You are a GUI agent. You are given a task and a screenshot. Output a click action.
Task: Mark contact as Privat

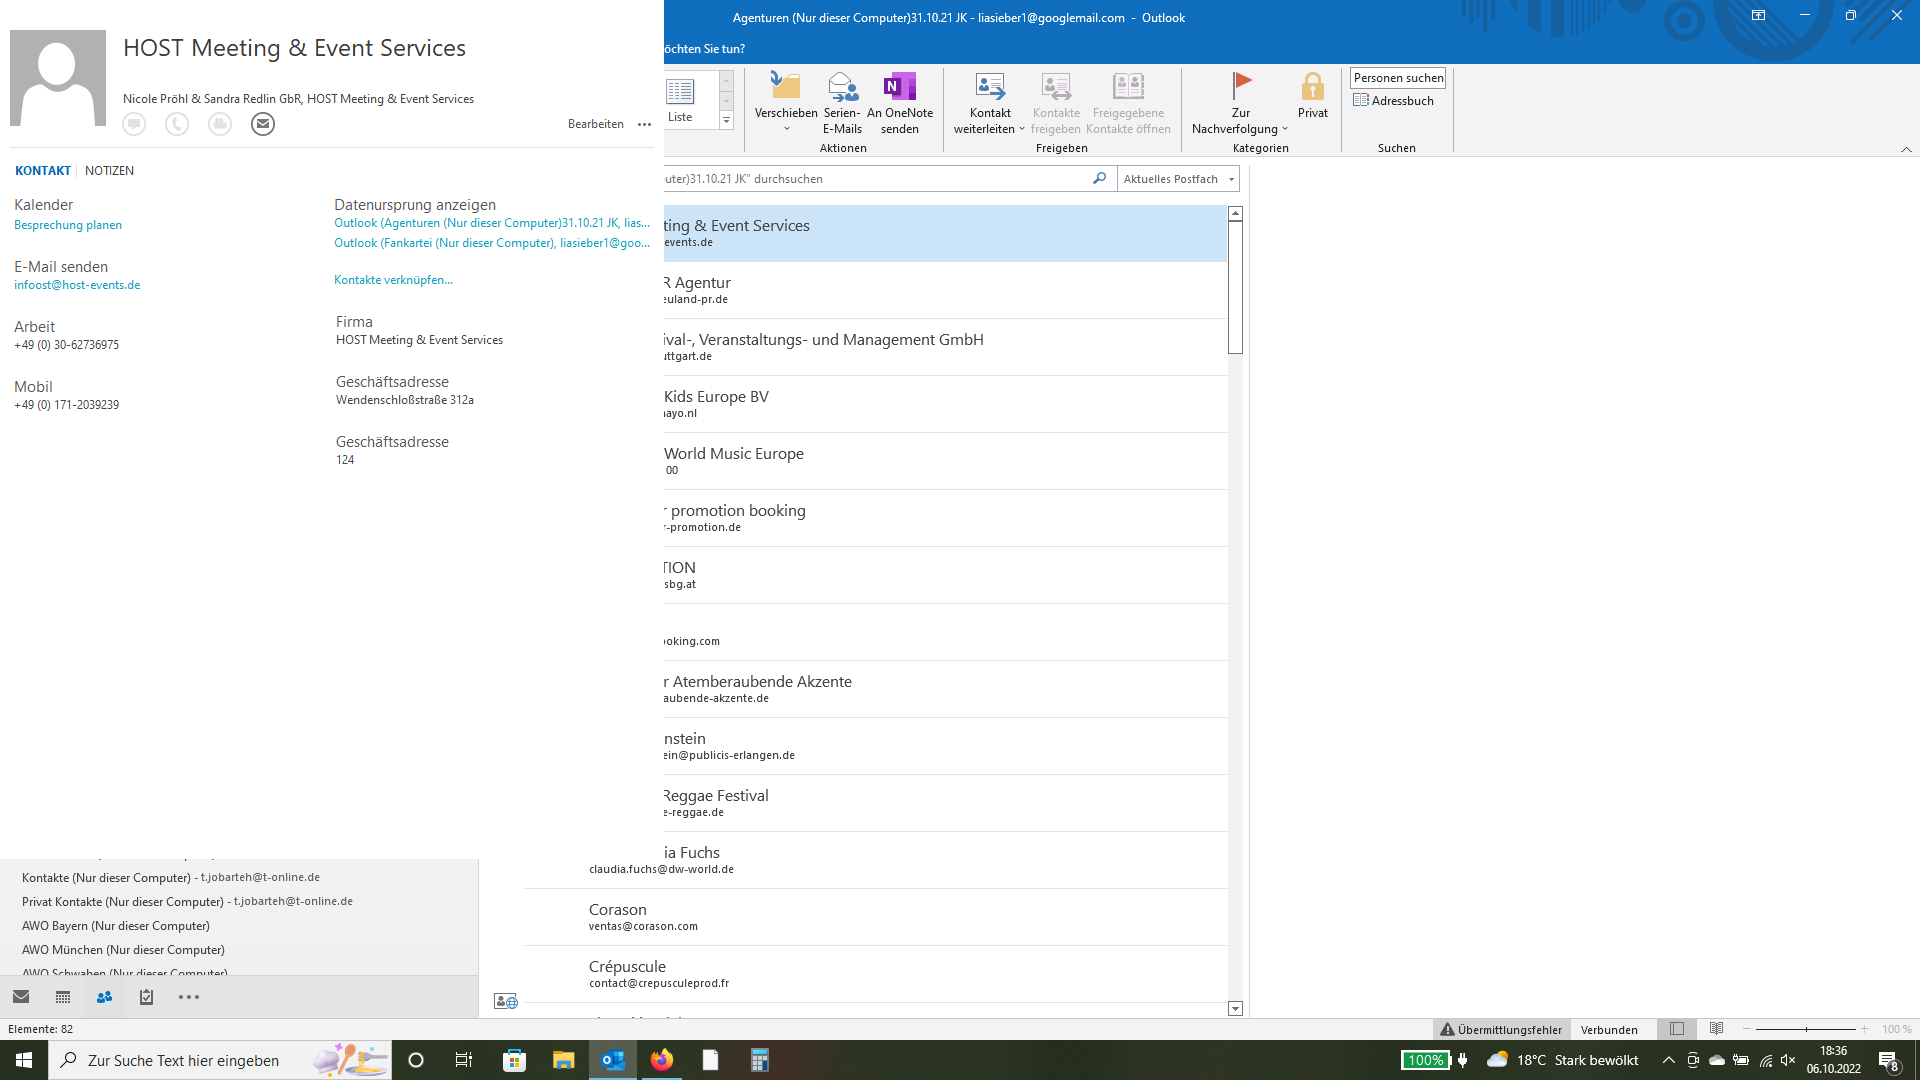tap(1313, 96)
